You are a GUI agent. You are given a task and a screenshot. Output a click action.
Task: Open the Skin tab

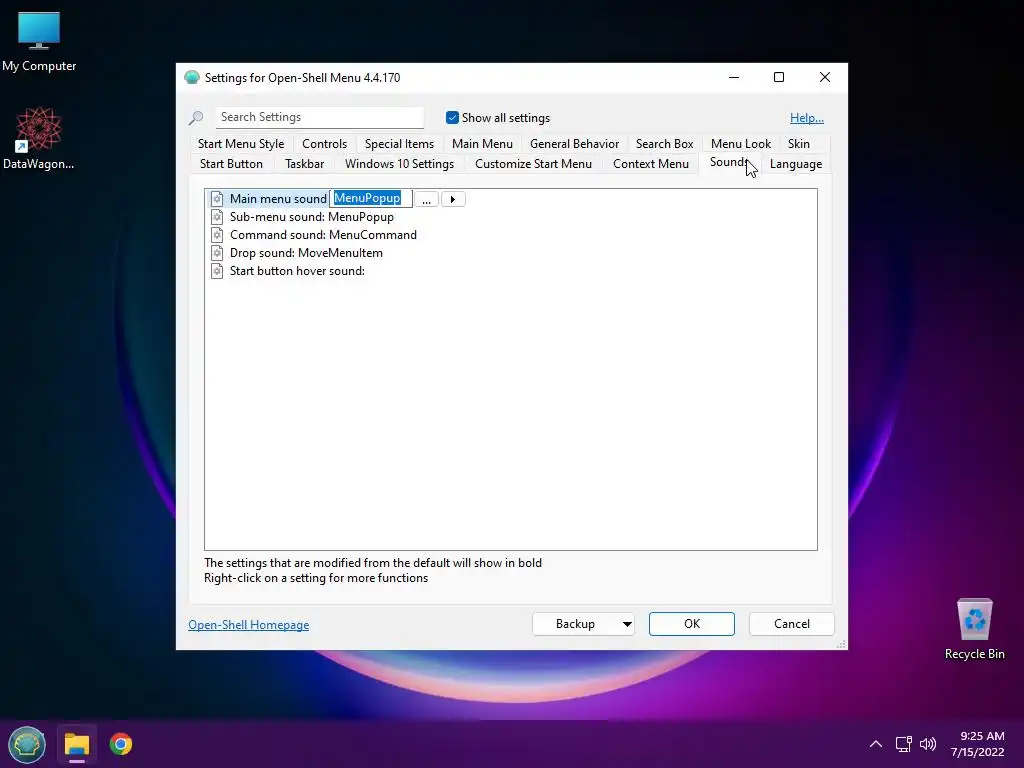799,144
